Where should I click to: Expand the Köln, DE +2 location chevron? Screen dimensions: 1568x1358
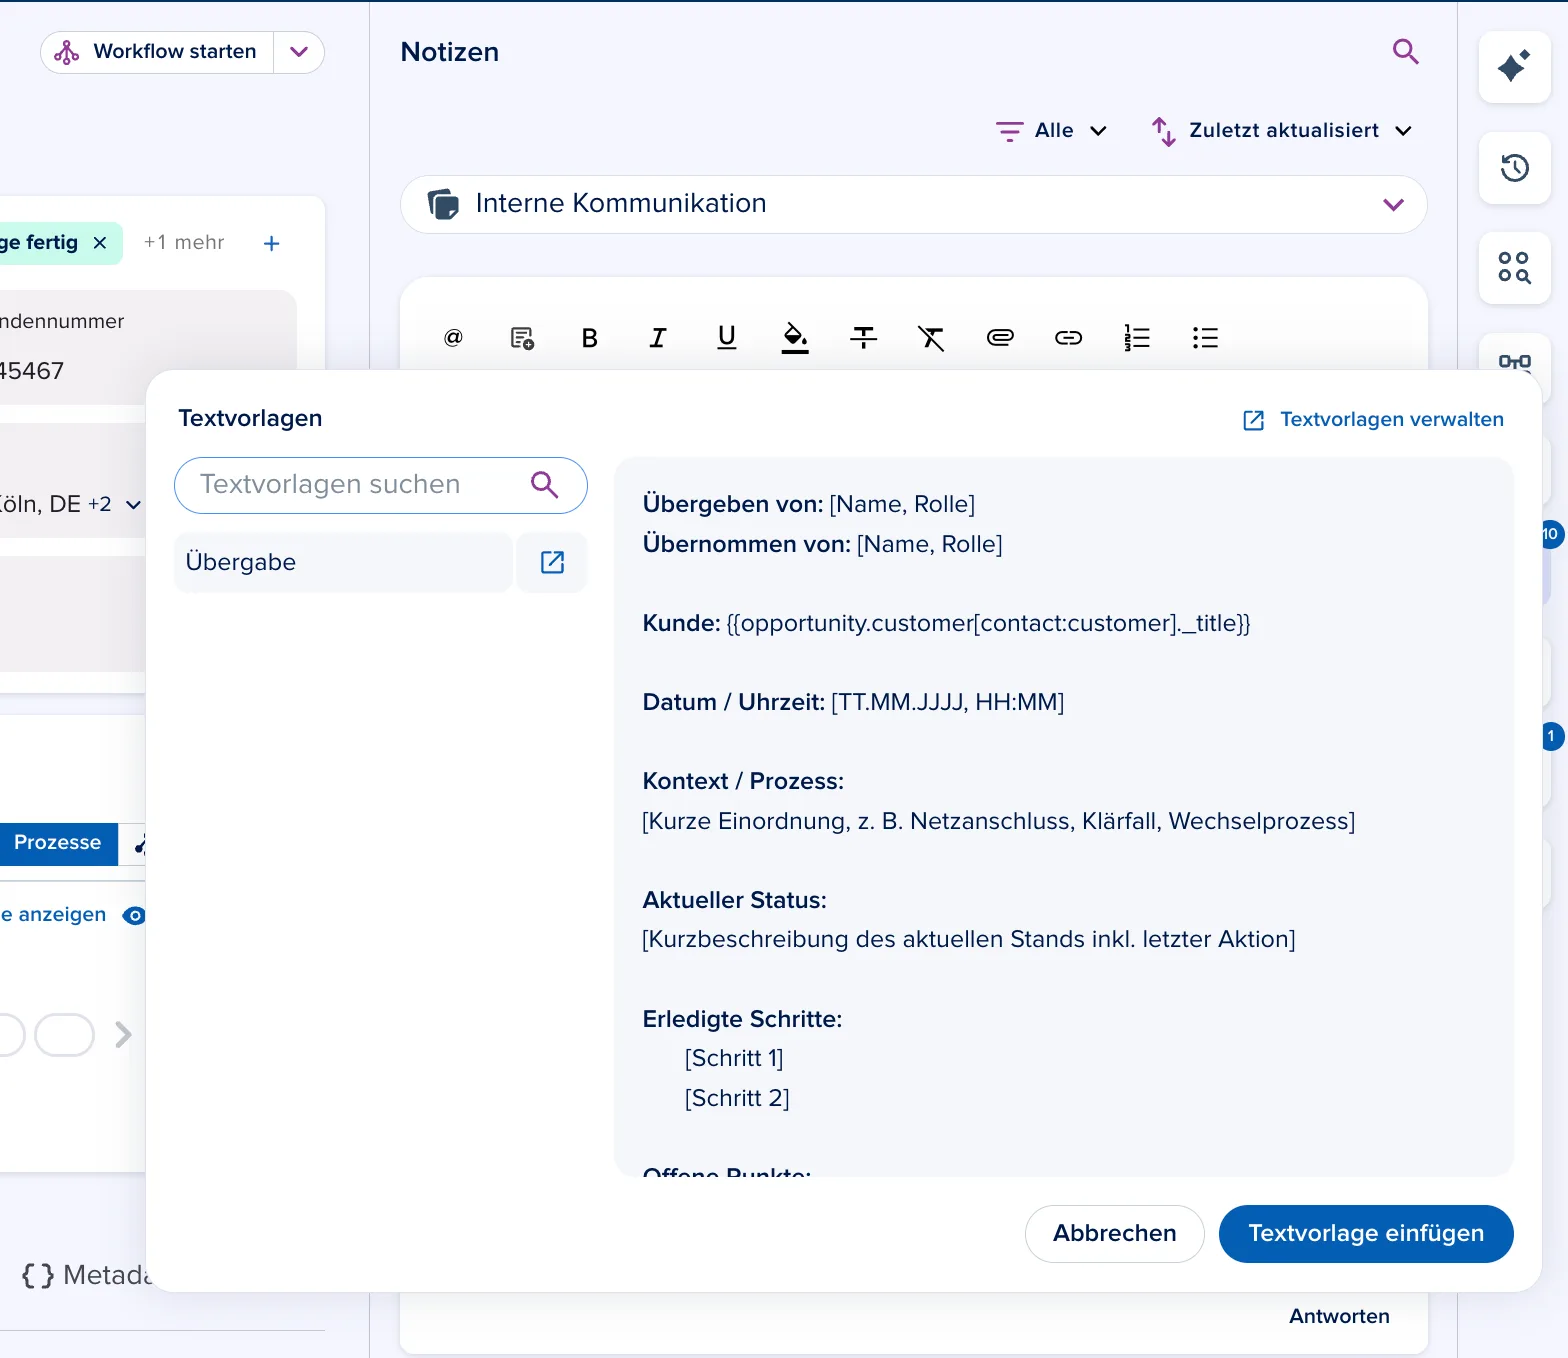point(133,505)
